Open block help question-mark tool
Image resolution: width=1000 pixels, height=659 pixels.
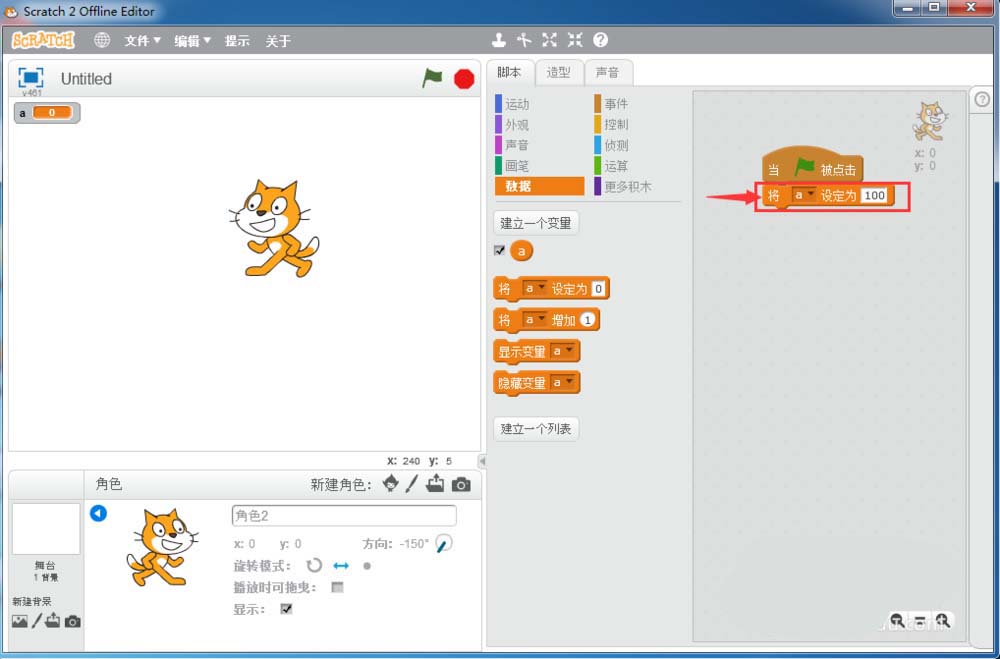point(601,40)
